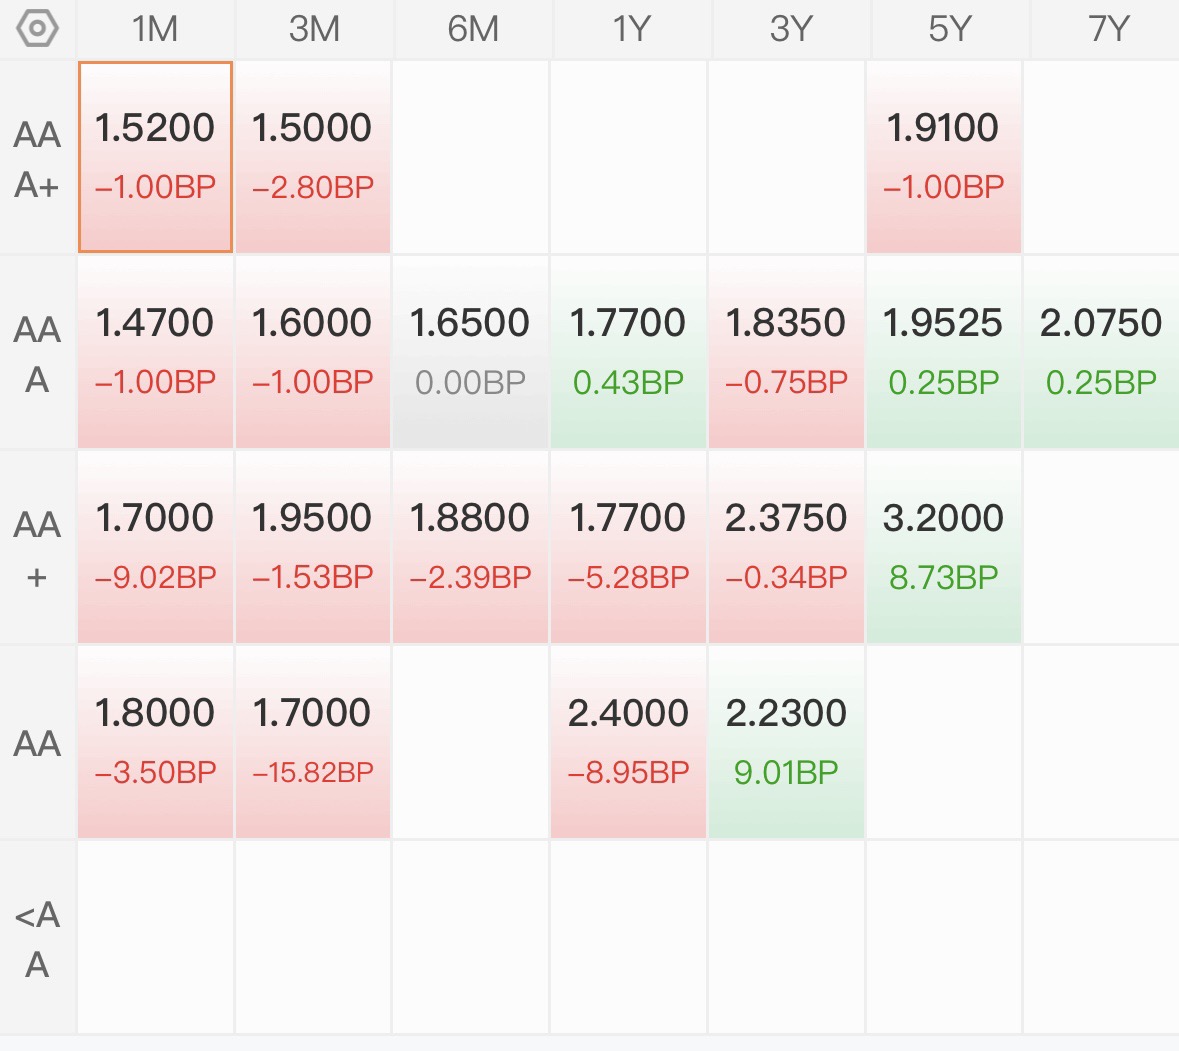Viewport: 1179px width, 1051px height.
Task: Select the 3M column header
Action: (314, 29)
